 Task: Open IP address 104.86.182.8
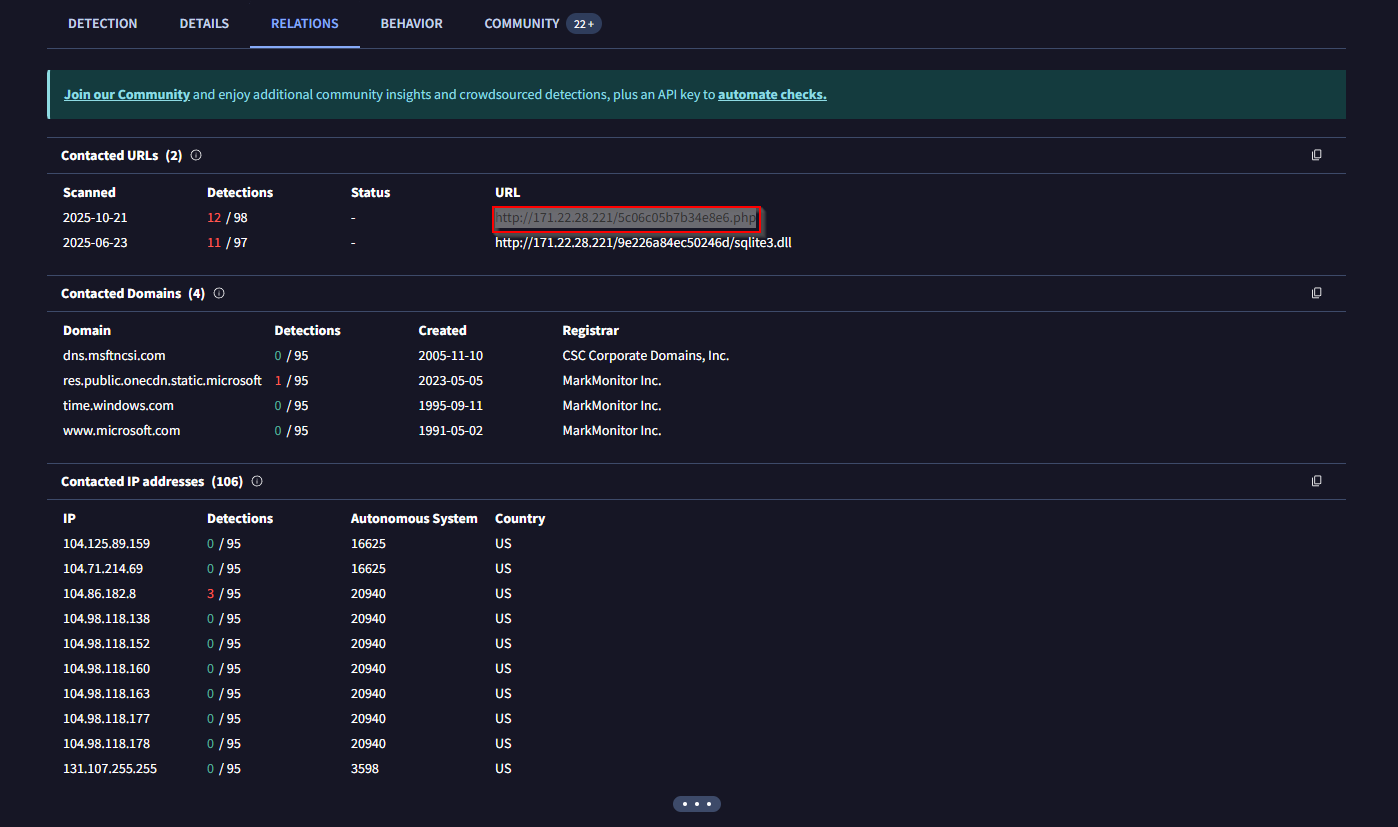coord(99,594)
